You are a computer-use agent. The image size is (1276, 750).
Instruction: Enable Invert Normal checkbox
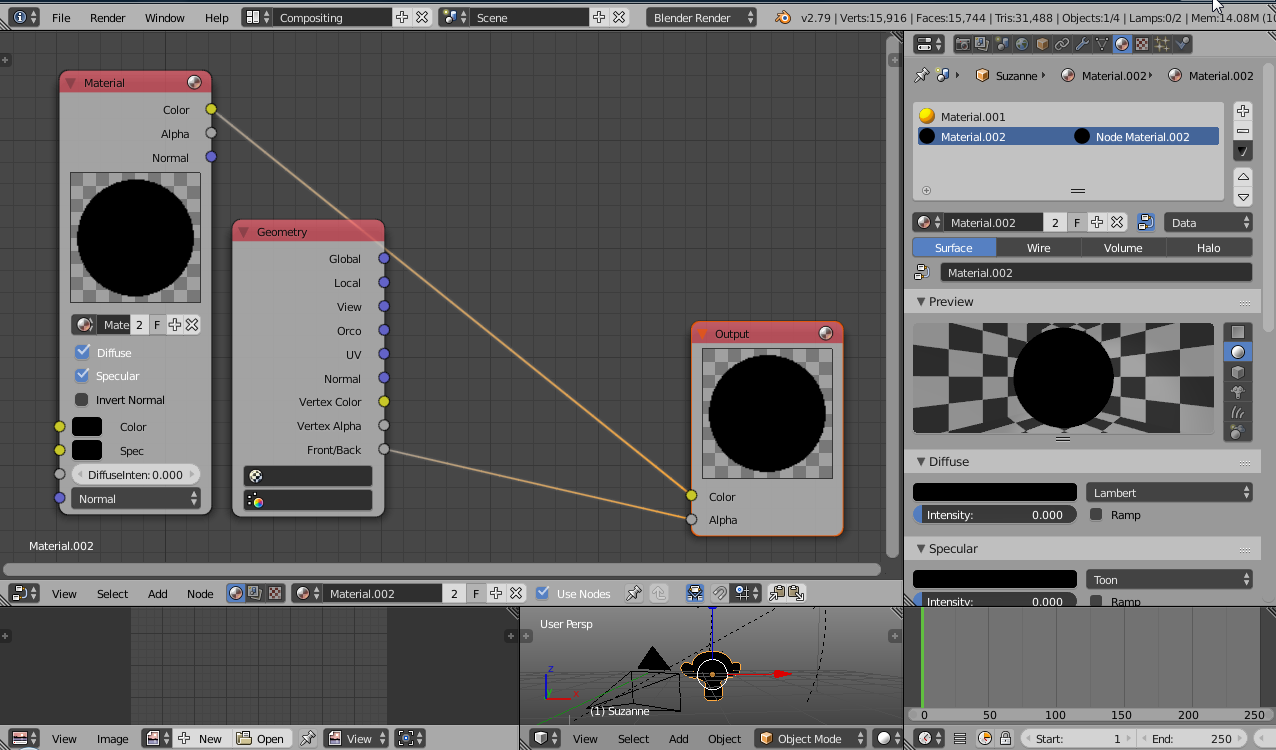tap(83, 400)
